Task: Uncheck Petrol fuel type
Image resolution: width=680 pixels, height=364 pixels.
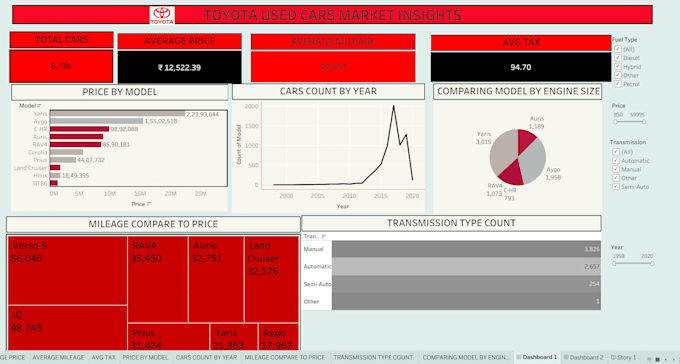Action: point(618,84)
